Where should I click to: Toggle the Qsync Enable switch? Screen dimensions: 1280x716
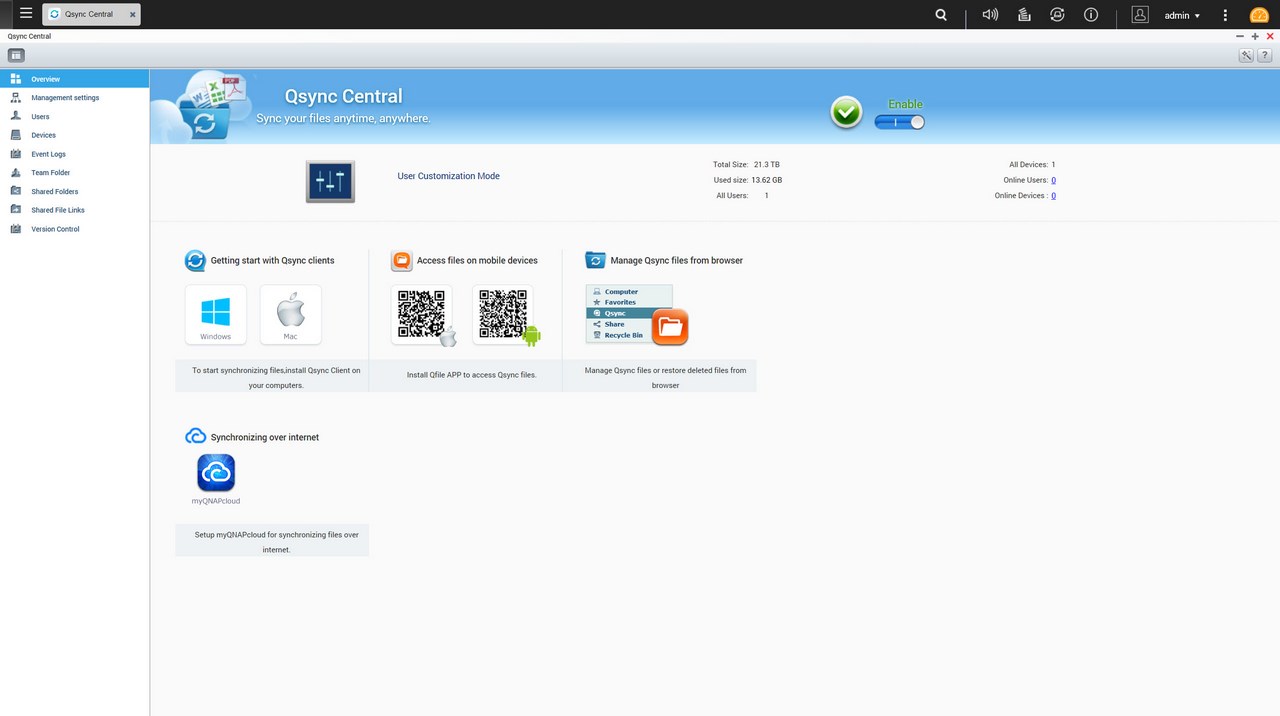(899, 122)
